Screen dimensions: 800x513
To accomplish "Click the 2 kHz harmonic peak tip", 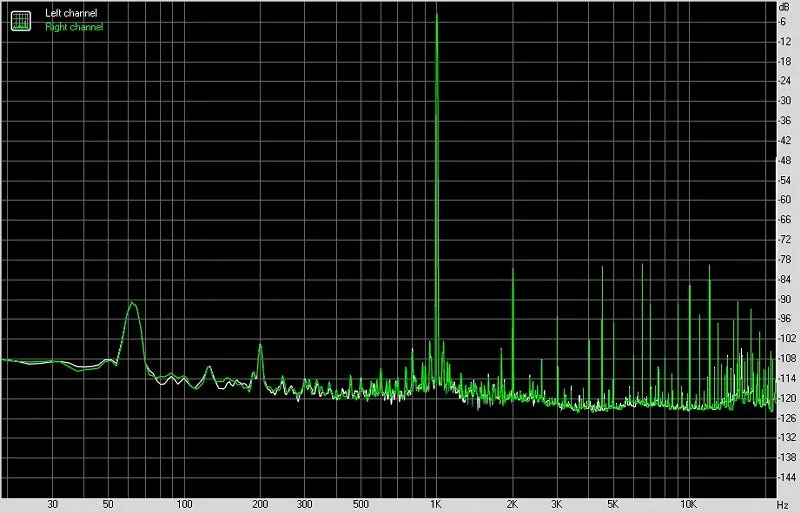I will [x=513, y=269].
